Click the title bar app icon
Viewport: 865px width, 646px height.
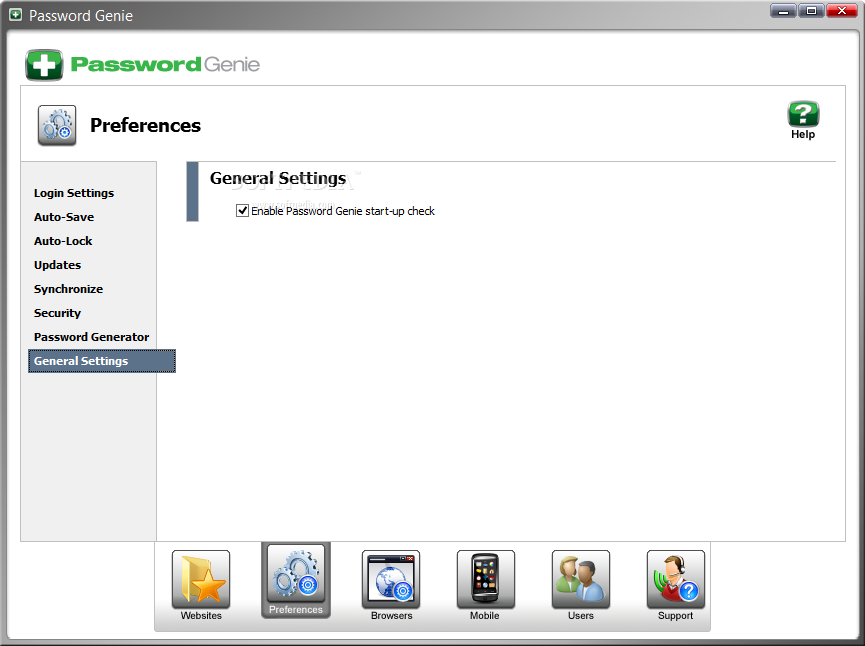pyautogui.click(x=15, y=15)
